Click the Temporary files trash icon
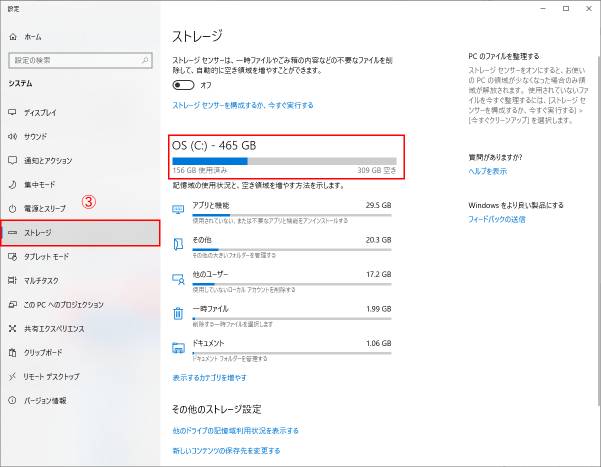601x467 pixels. click(178, 313)
